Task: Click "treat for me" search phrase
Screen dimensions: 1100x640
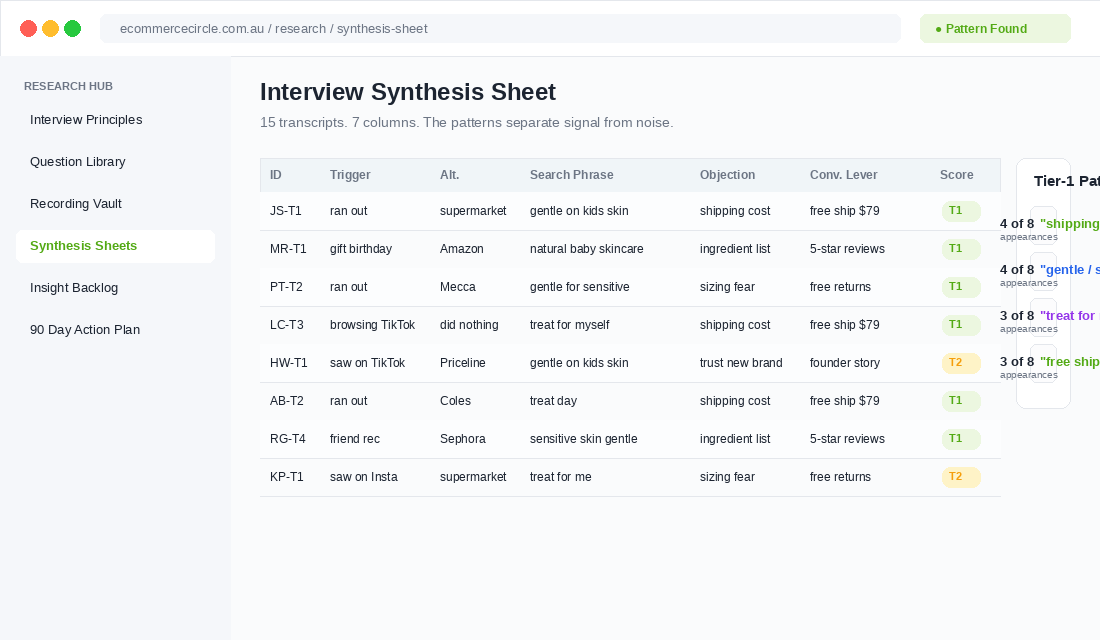Action: pyautogui.click(x=561, y=476)
